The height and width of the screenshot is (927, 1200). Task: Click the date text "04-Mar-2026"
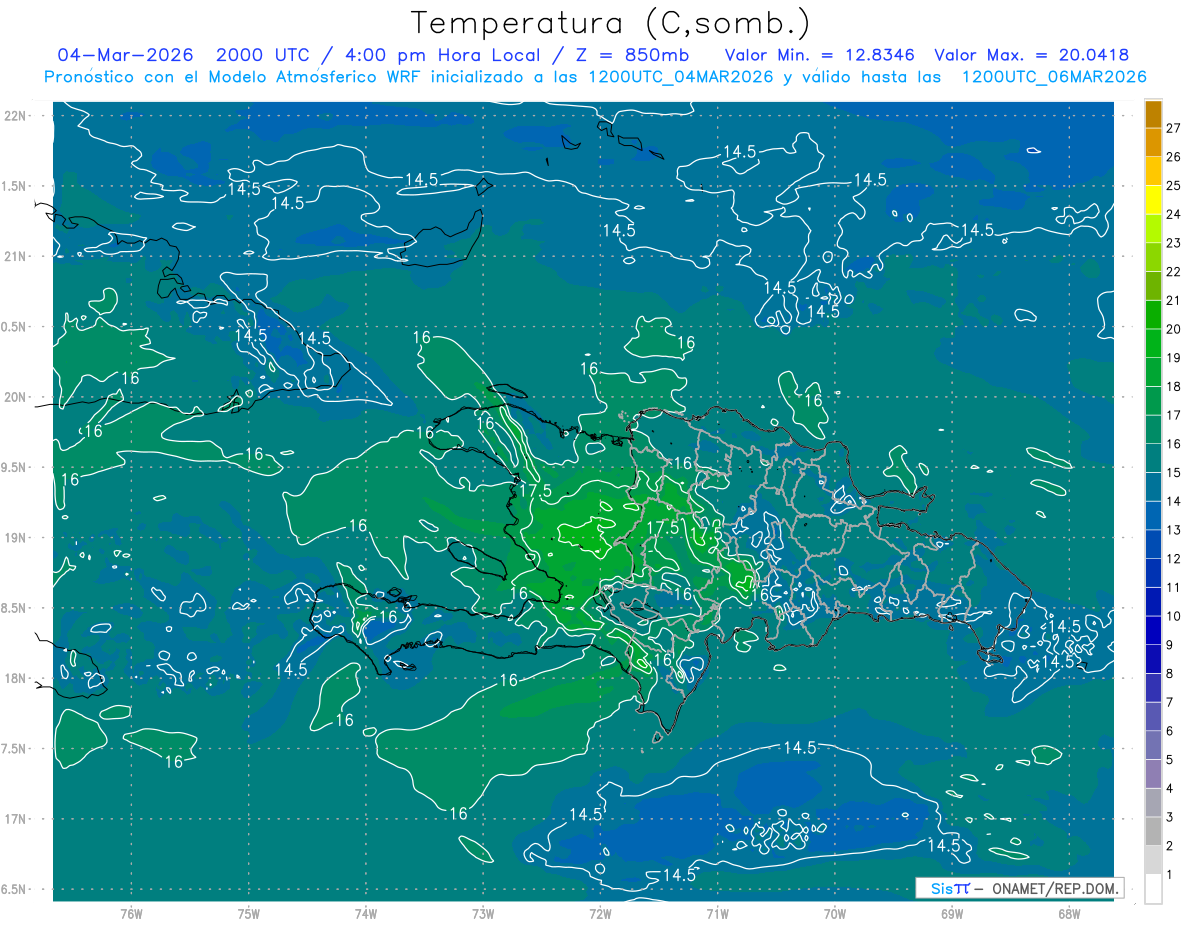coord(126,55)
